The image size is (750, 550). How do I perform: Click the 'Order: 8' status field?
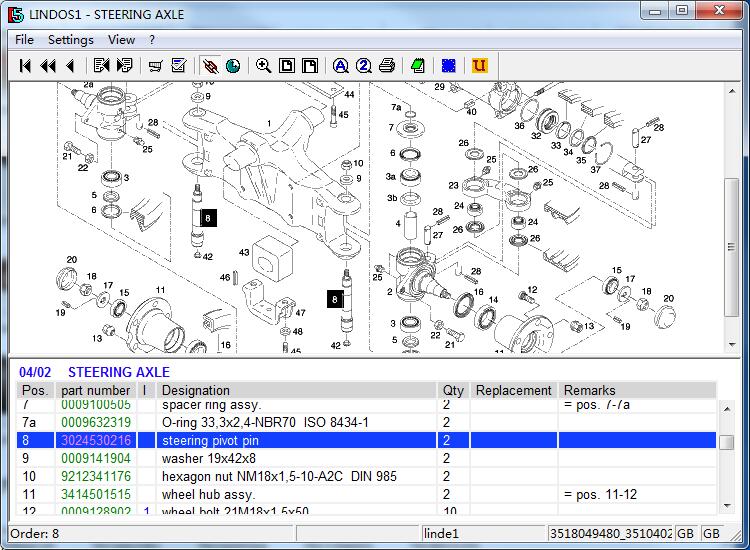(151, 533)
